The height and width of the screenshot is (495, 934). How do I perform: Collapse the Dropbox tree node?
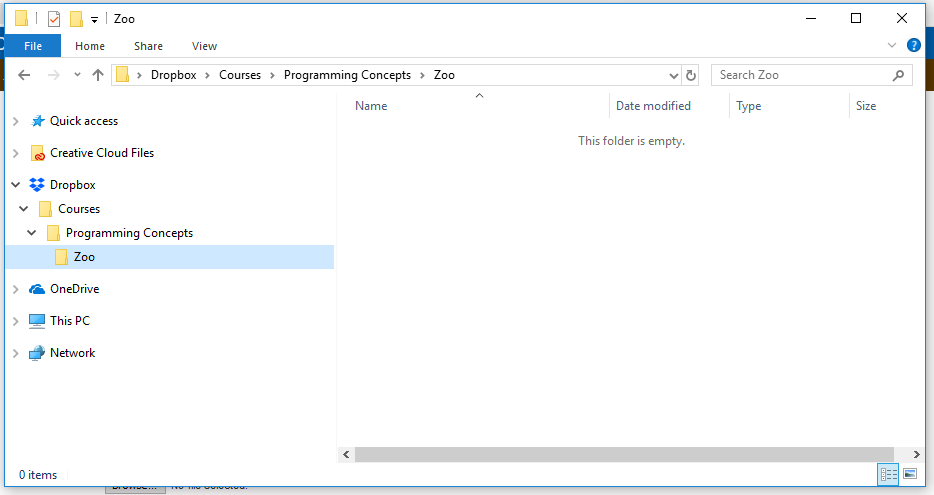click(x=15, y=185)
